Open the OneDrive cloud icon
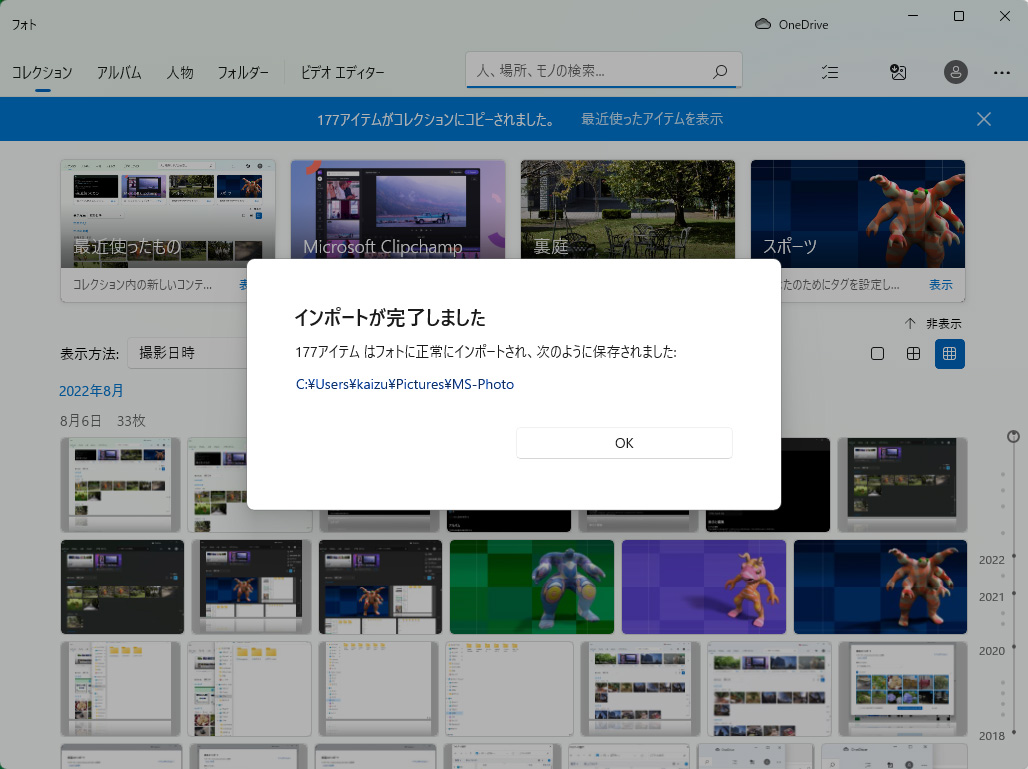This screenshot has width=1028, height=769. pyautogui.click(x=763, y=24)
